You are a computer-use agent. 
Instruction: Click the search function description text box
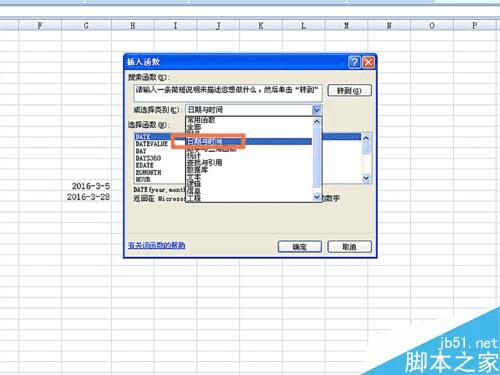point(228,93)
